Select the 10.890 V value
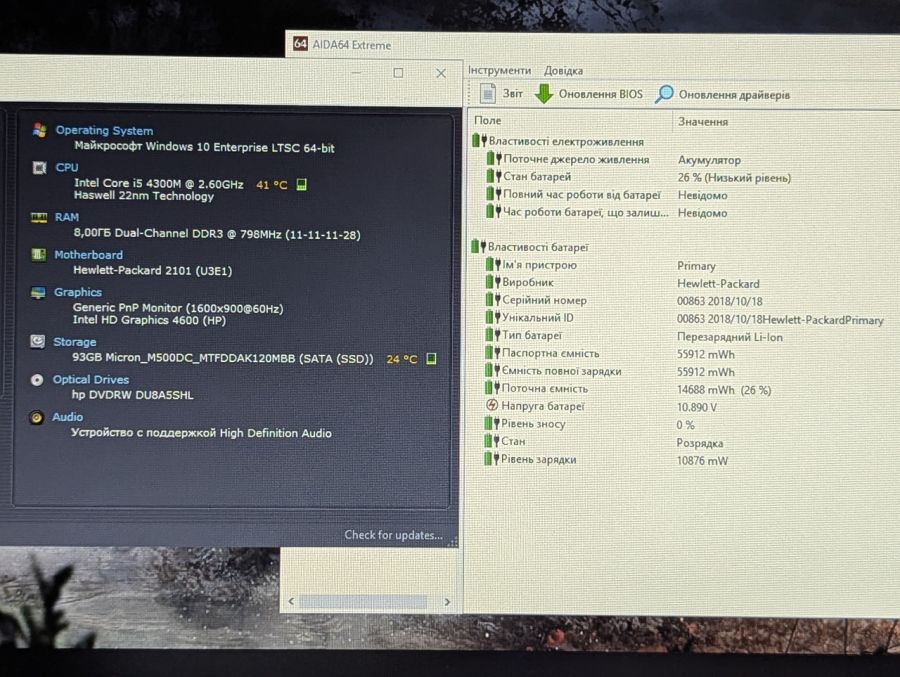The image size is (900, 677). [x=697, y=408]
